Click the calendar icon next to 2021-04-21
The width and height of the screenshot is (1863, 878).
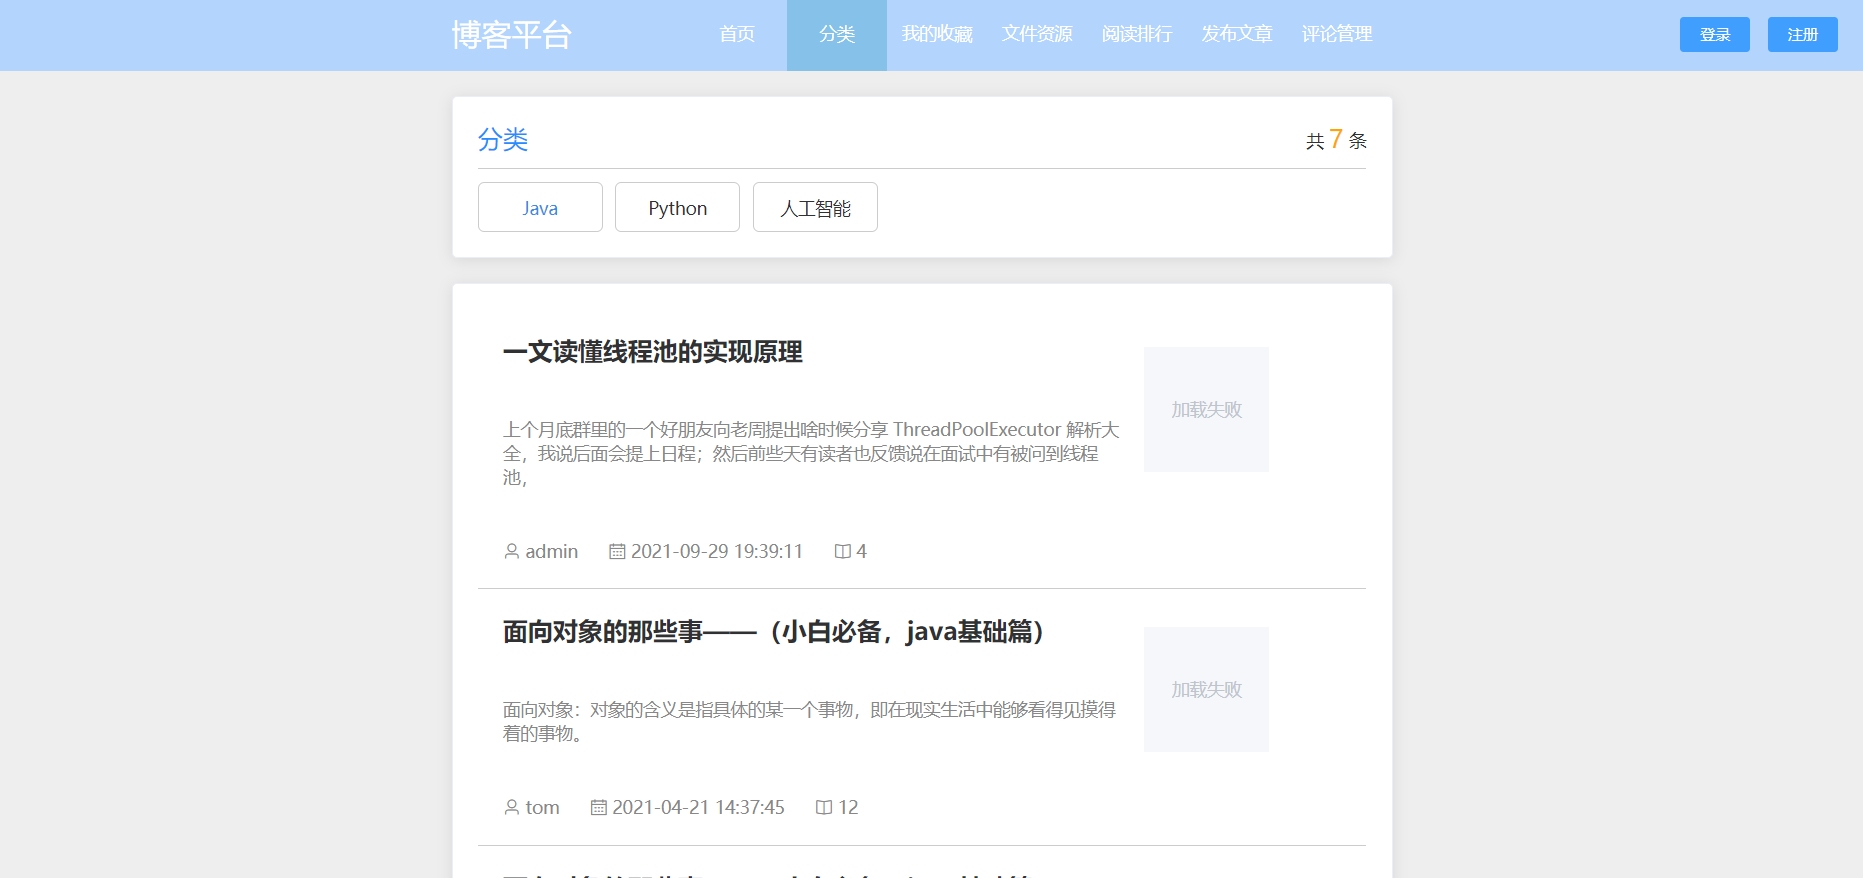[599, 807]
